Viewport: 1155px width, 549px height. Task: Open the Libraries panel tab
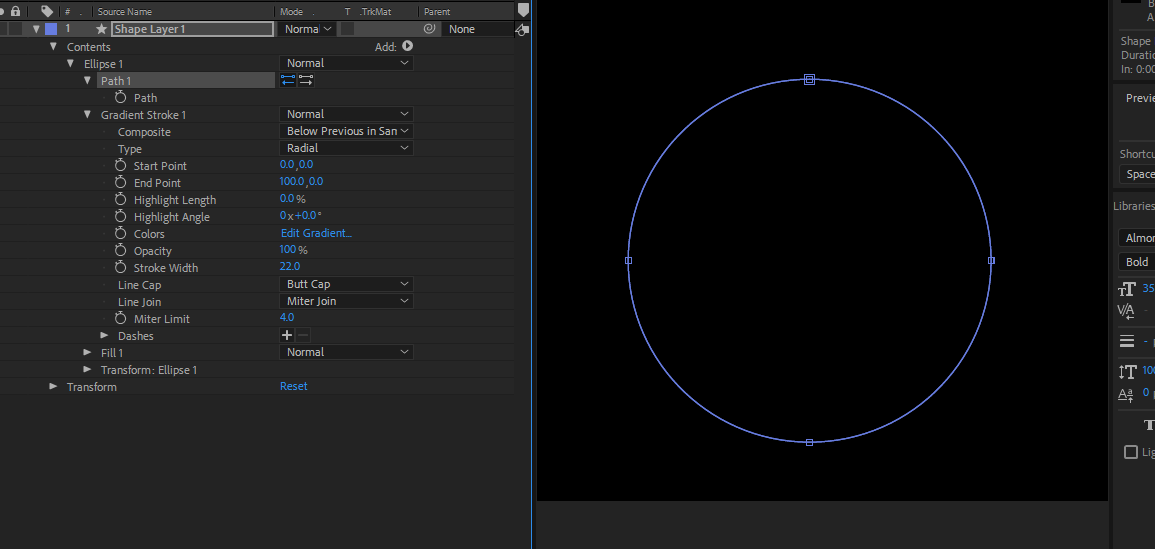coord(1134,206)
